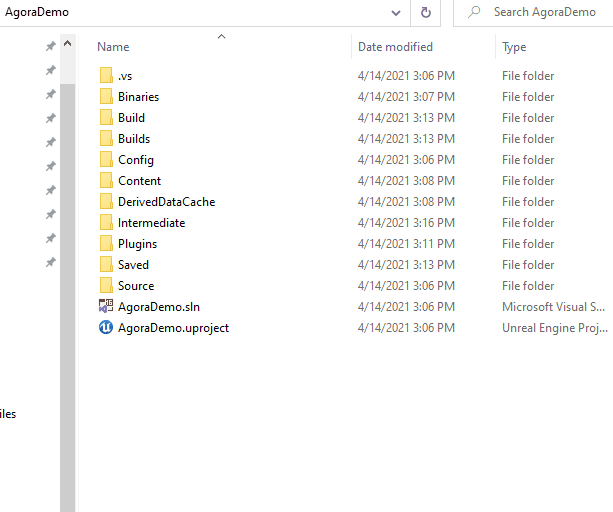Select the Plugins folder name
This screenshot has height=512, width=613.
click(x=137, y=244)
